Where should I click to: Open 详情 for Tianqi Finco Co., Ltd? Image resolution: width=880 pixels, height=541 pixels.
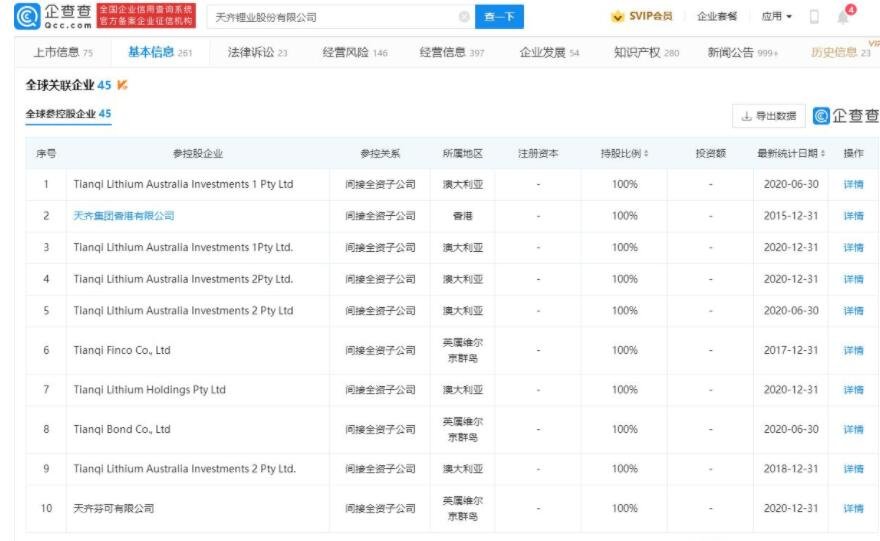click(x=853, y=350)
